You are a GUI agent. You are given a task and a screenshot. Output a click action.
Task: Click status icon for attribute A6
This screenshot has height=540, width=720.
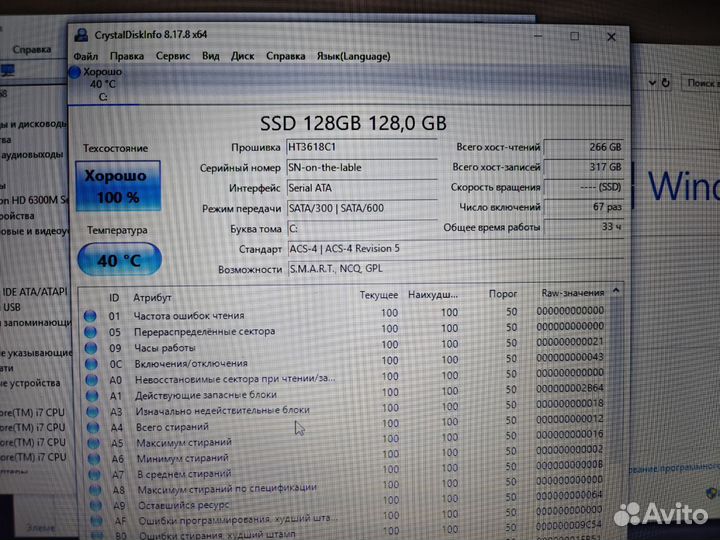(x=94, y=459)
